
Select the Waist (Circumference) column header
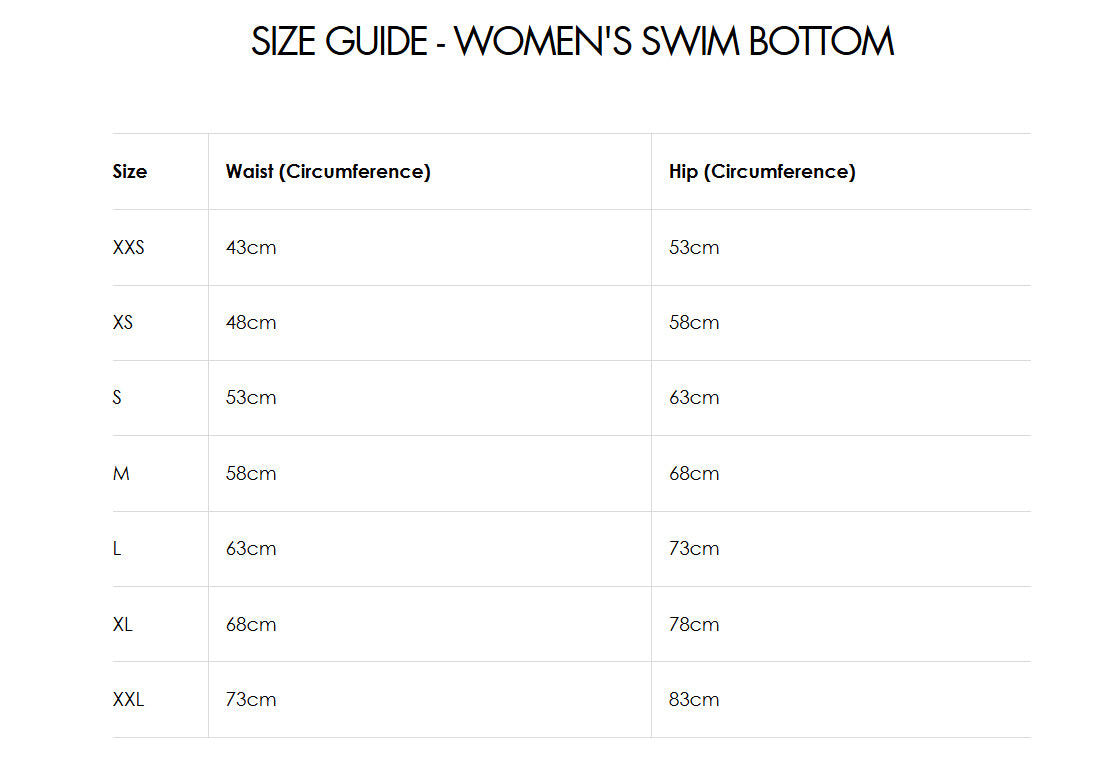(328, 172)
